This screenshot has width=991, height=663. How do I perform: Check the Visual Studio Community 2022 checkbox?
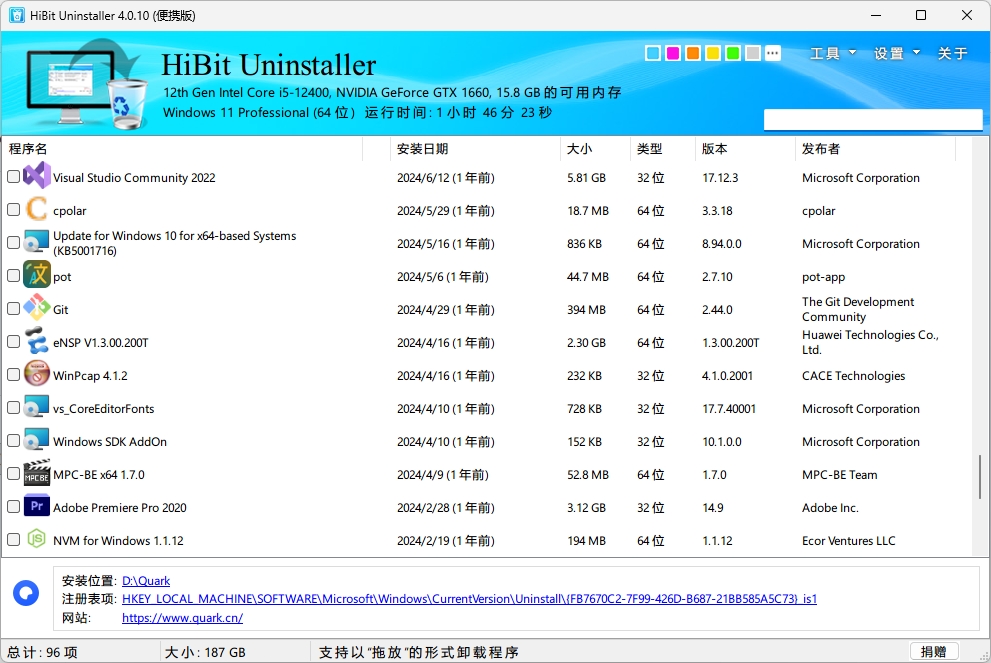13,177
